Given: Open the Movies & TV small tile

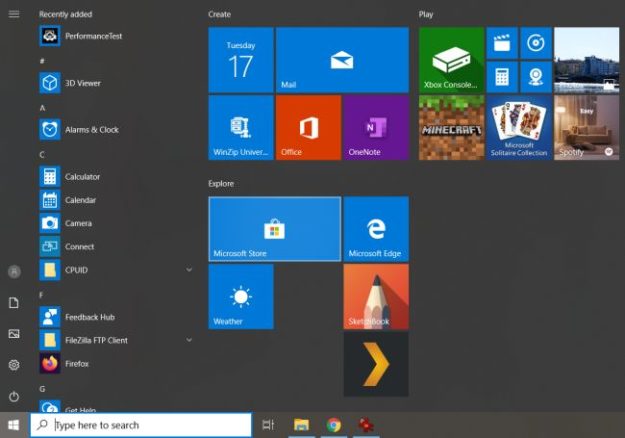Looking at the screenshot, I should [x=502, y=43].
